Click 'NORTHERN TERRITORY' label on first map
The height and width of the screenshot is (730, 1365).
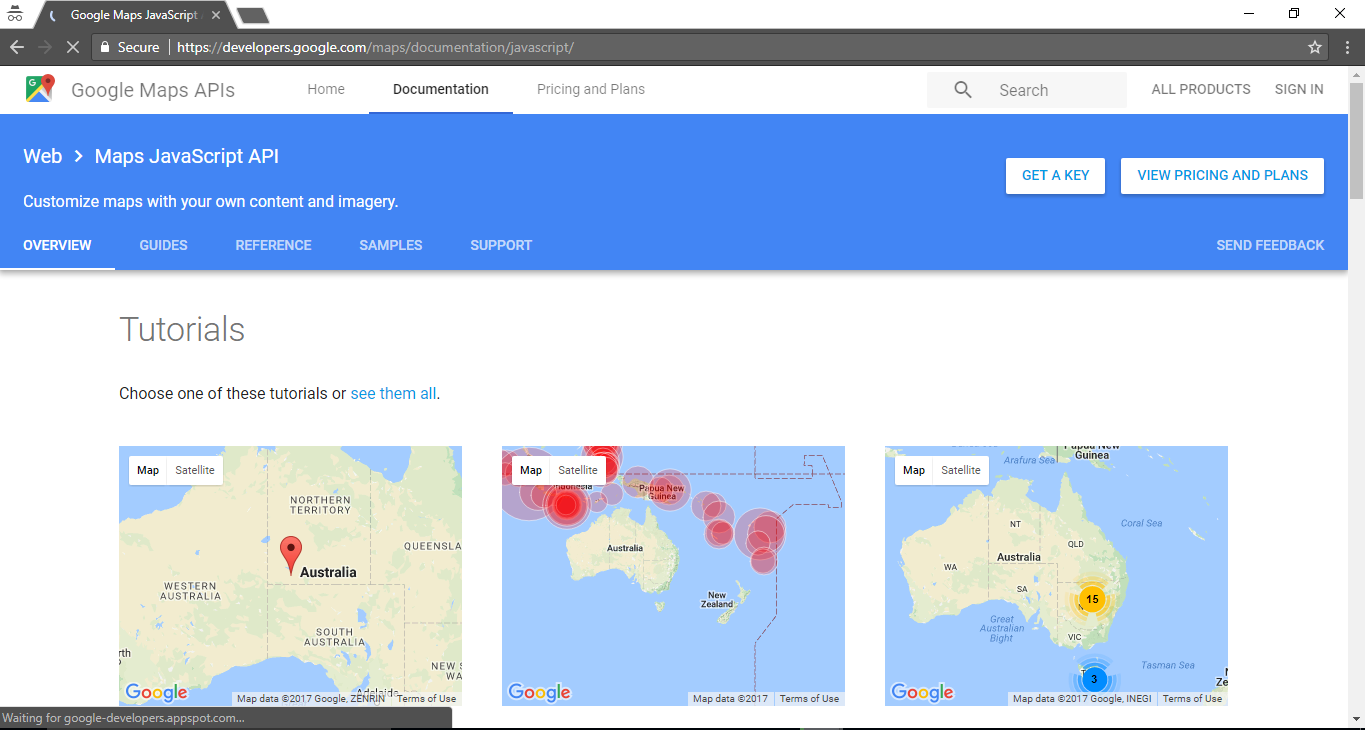coord(320,504)
